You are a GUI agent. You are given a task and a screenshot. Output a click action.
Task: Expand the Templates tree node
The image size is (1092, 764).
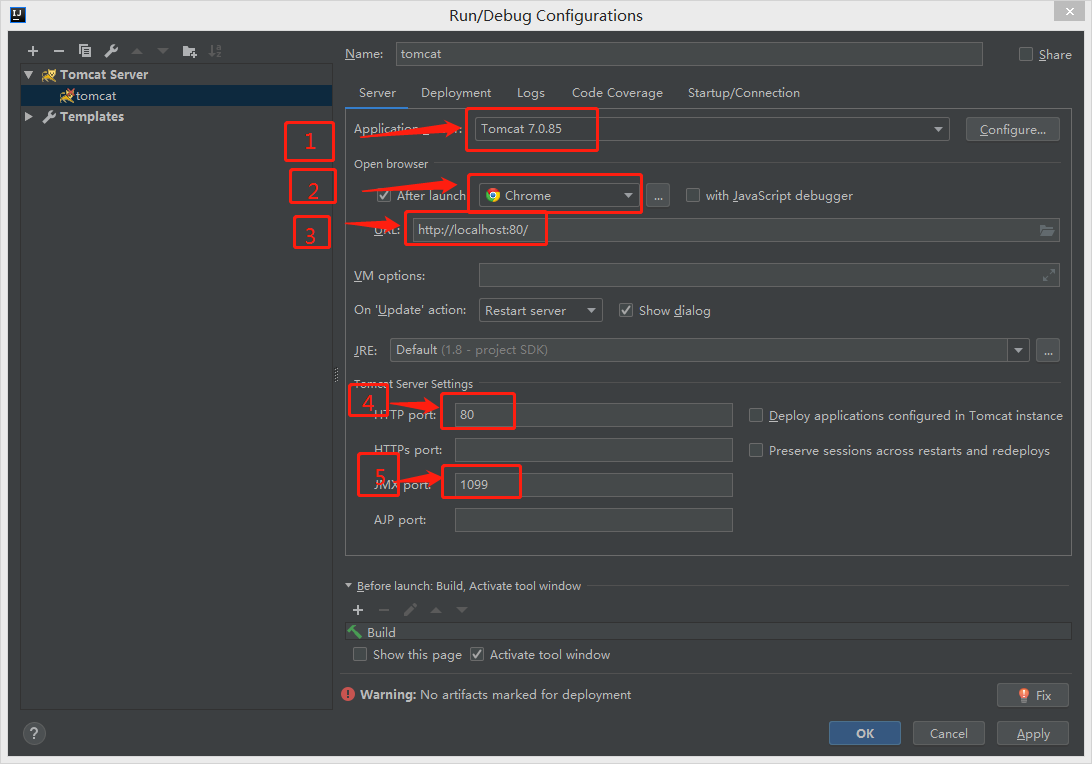pos(29,116)
